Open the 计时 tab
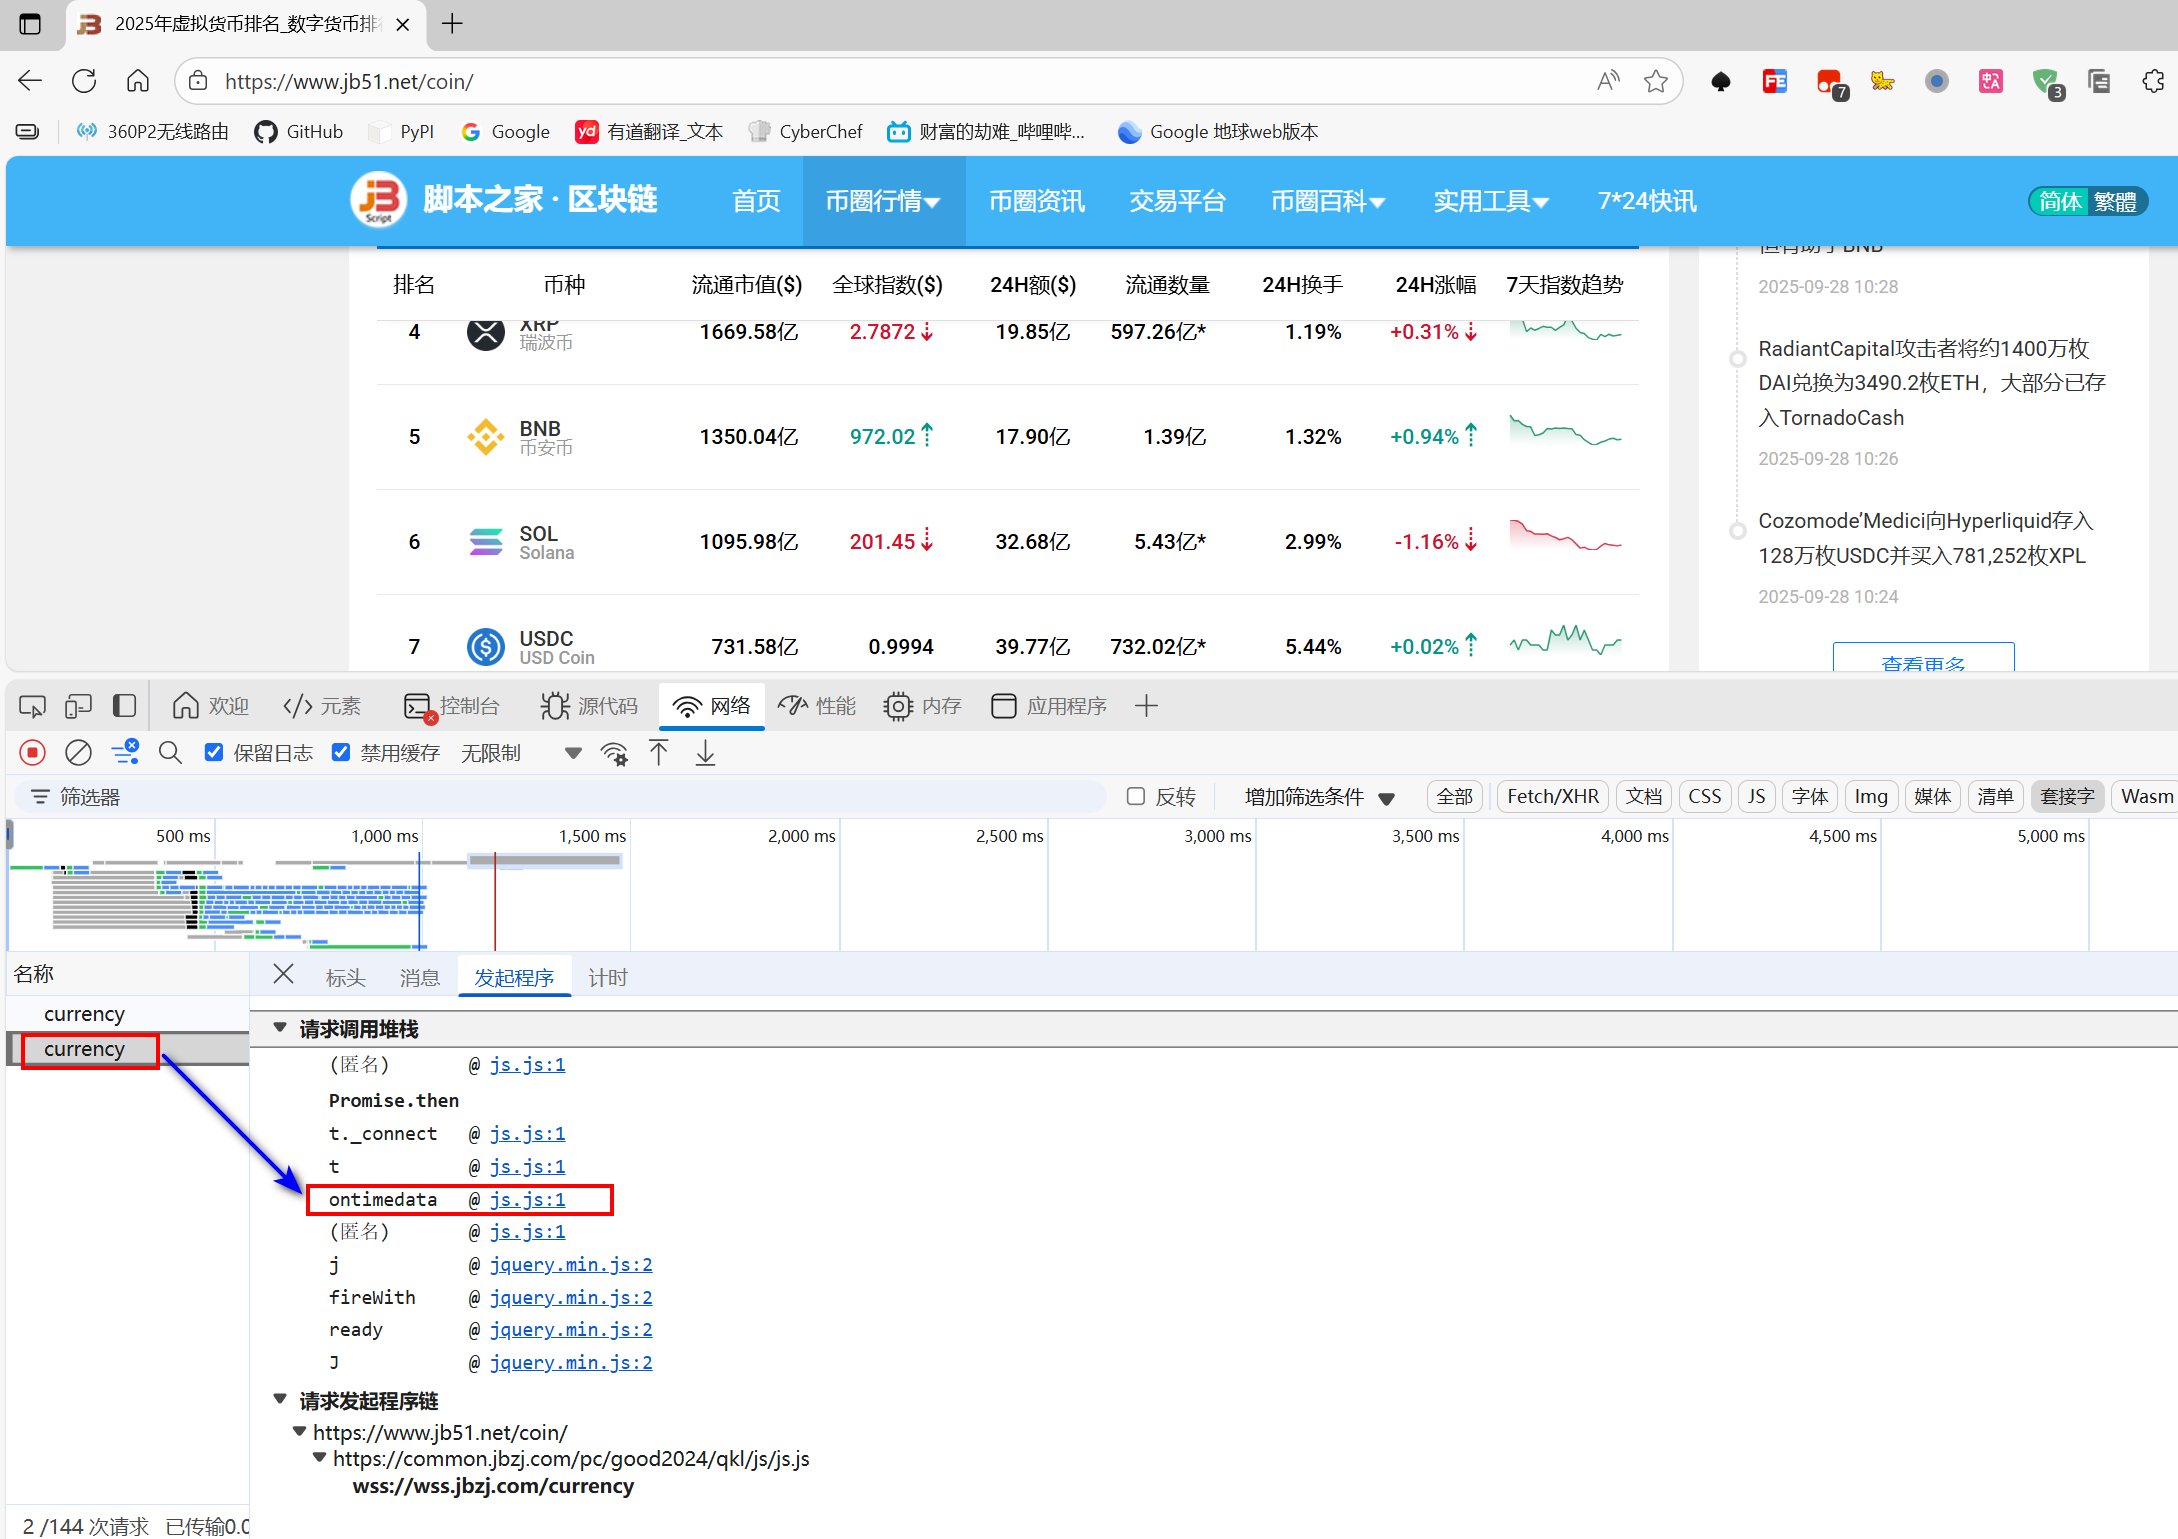 607,978
